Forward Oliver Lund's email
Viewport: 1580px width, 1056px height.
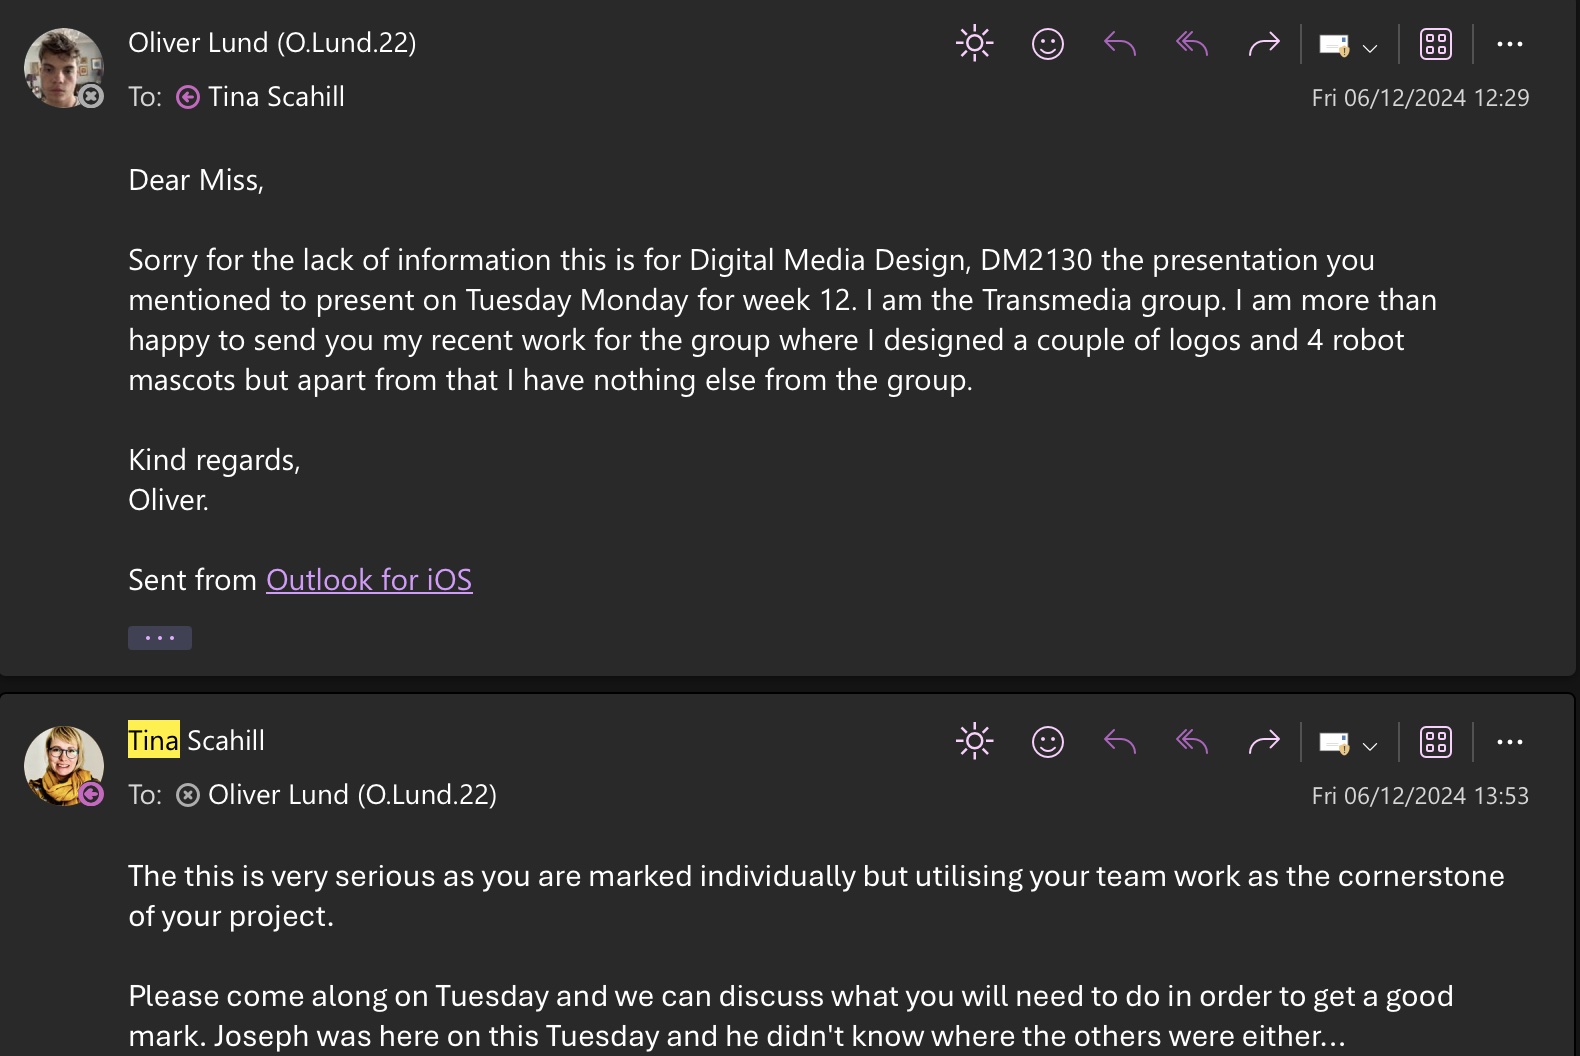pyautogui.click(x=1264, y=44)
